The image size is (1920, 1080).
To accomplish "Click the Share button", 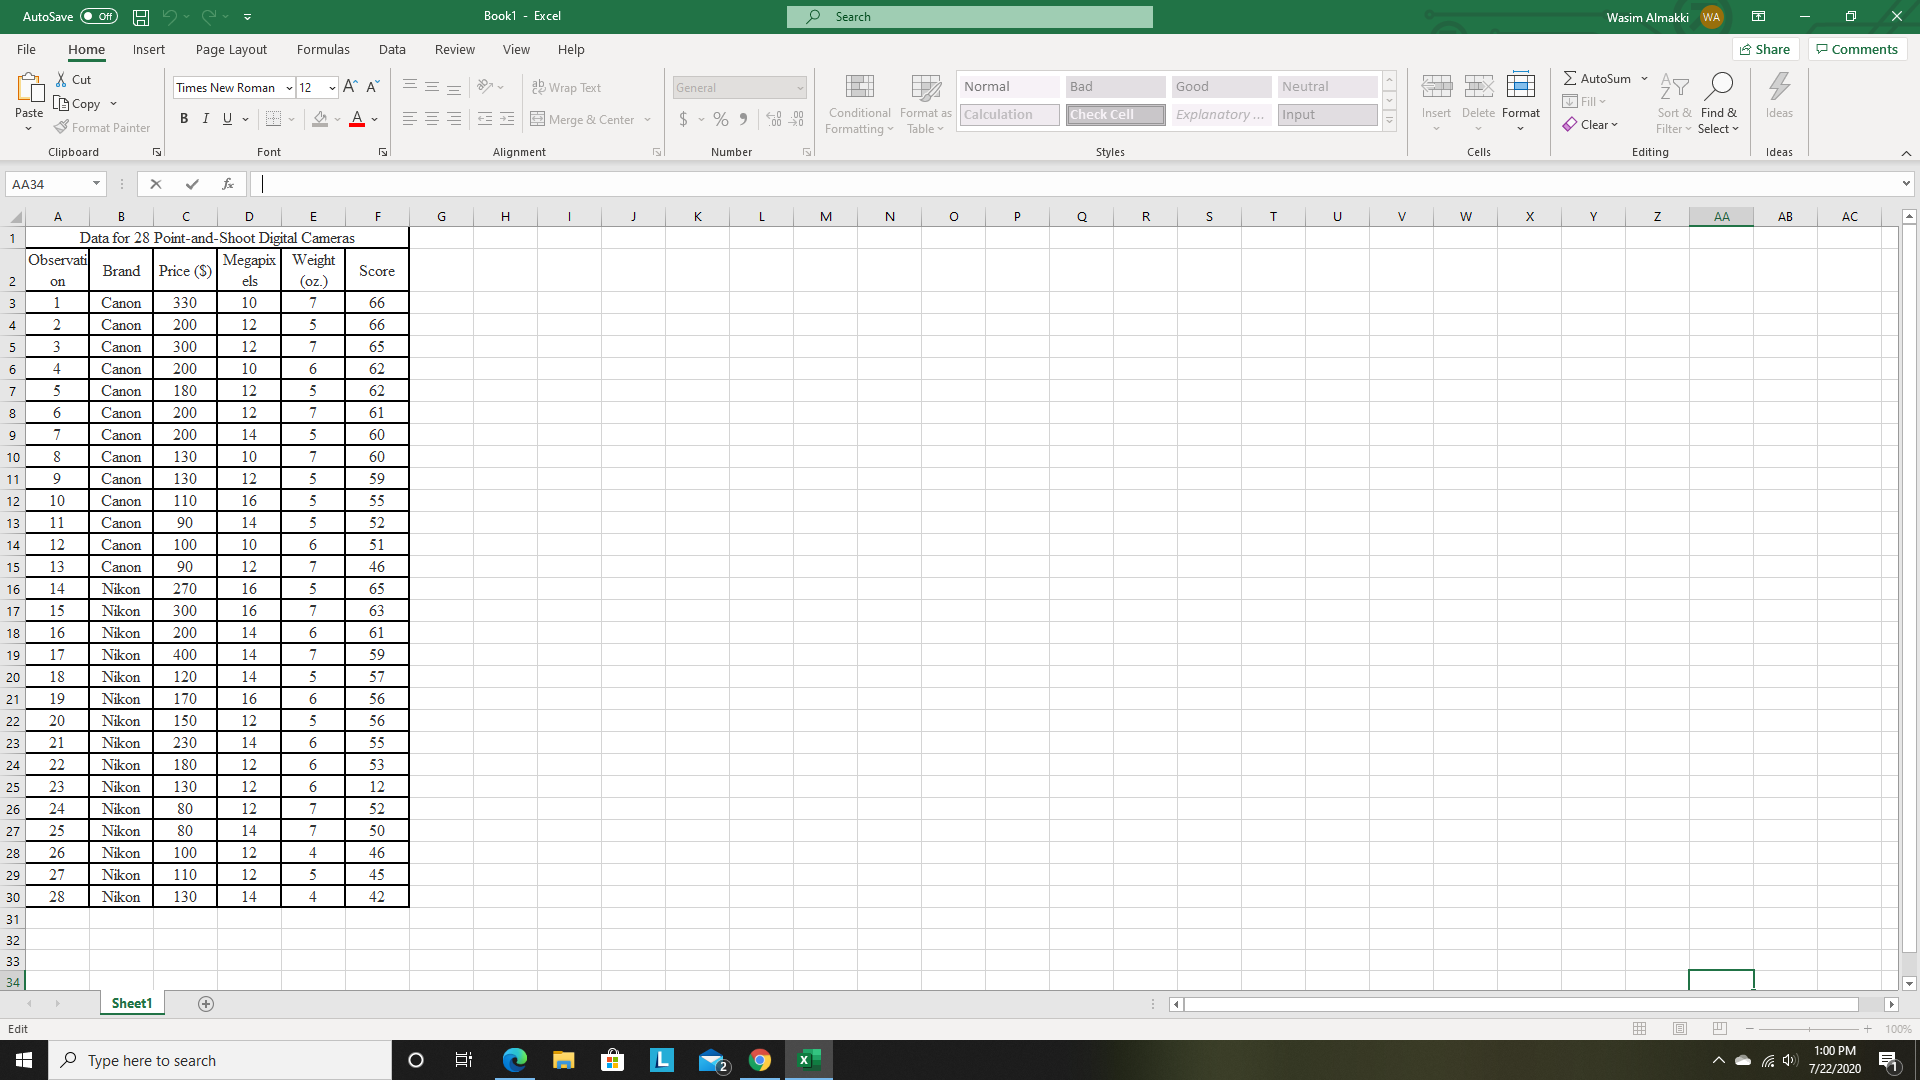I will pyautogui.click(x=1765, y=50).
